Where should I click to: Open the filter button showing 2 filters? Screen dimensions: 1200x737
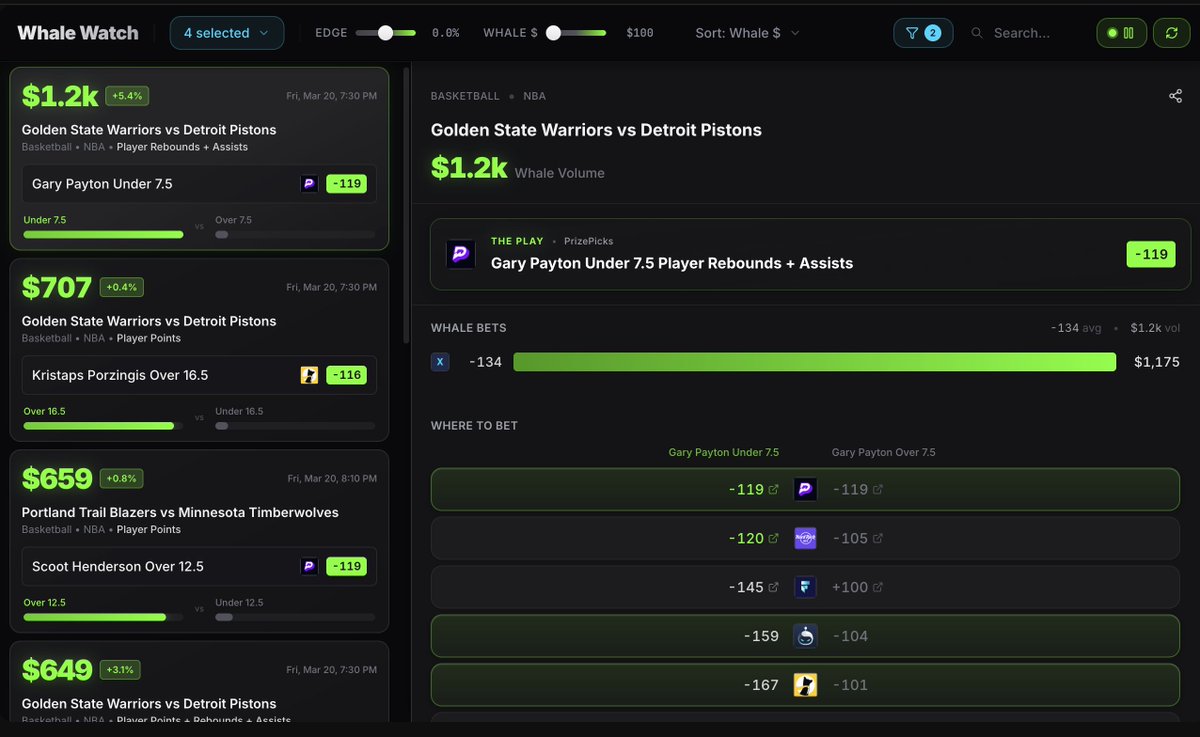pos(923,33)
